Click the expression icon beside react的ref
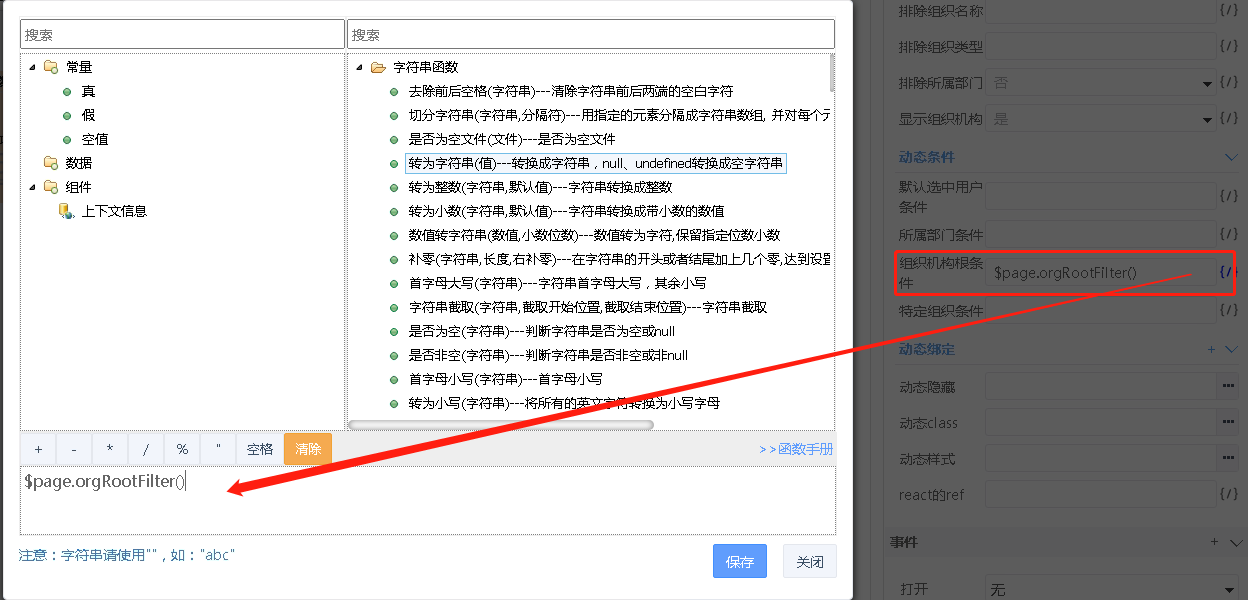This screenshot has width=1248, height=600. coord(1229,494)
